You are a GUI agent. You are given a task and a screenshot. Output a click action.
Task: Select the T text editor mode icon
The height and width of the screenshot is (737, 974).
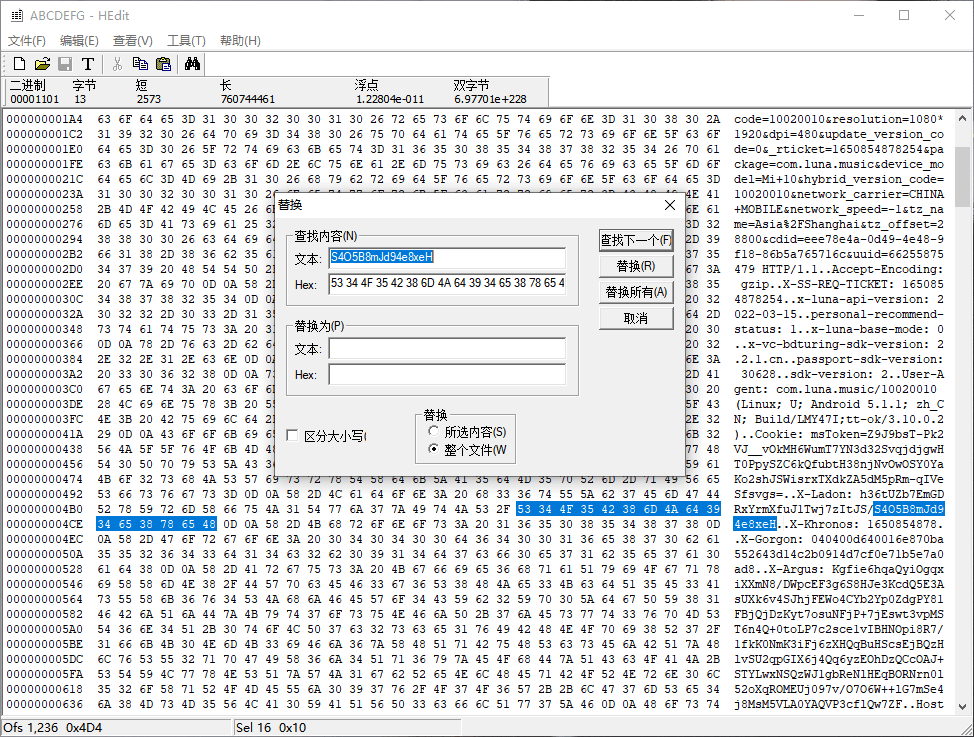(x=87, y=62)
